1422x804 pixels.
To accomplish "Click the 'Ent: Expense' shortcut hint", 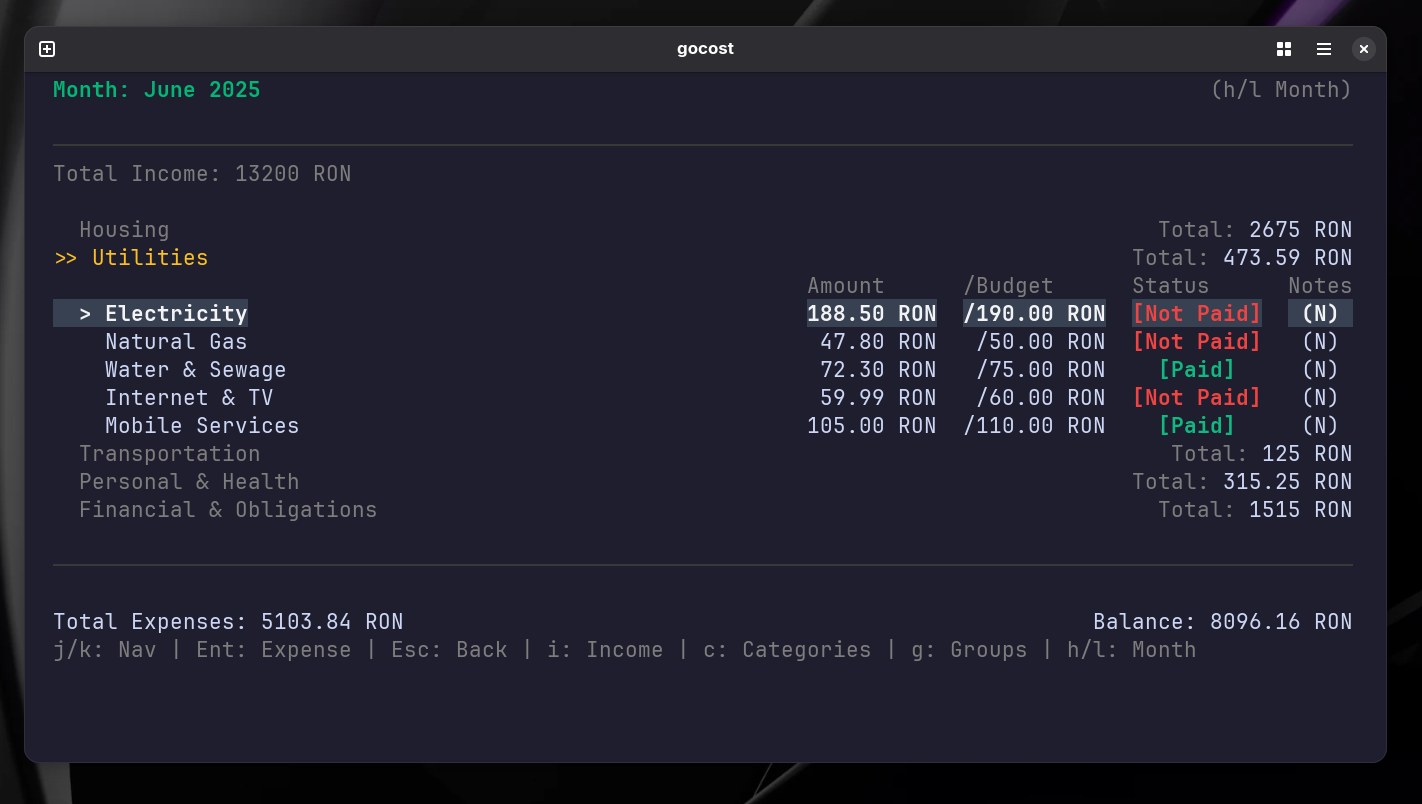I will pos(274,650).
